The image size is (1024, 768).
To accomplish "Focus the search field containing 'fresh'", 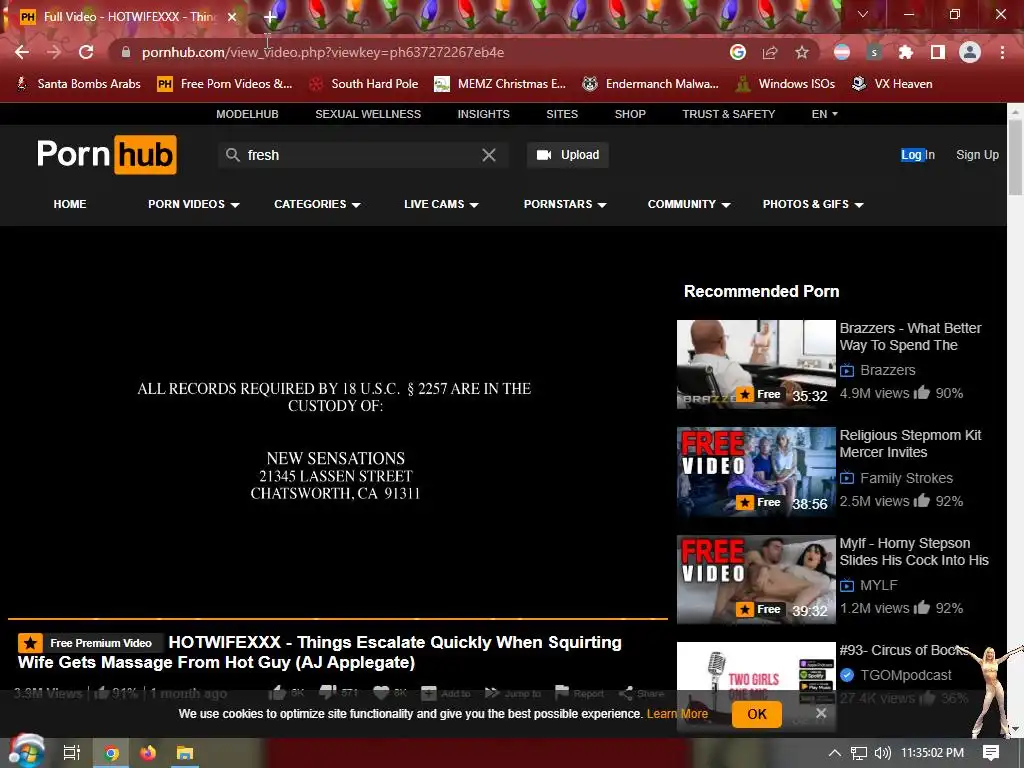I will tap(362, 155).
